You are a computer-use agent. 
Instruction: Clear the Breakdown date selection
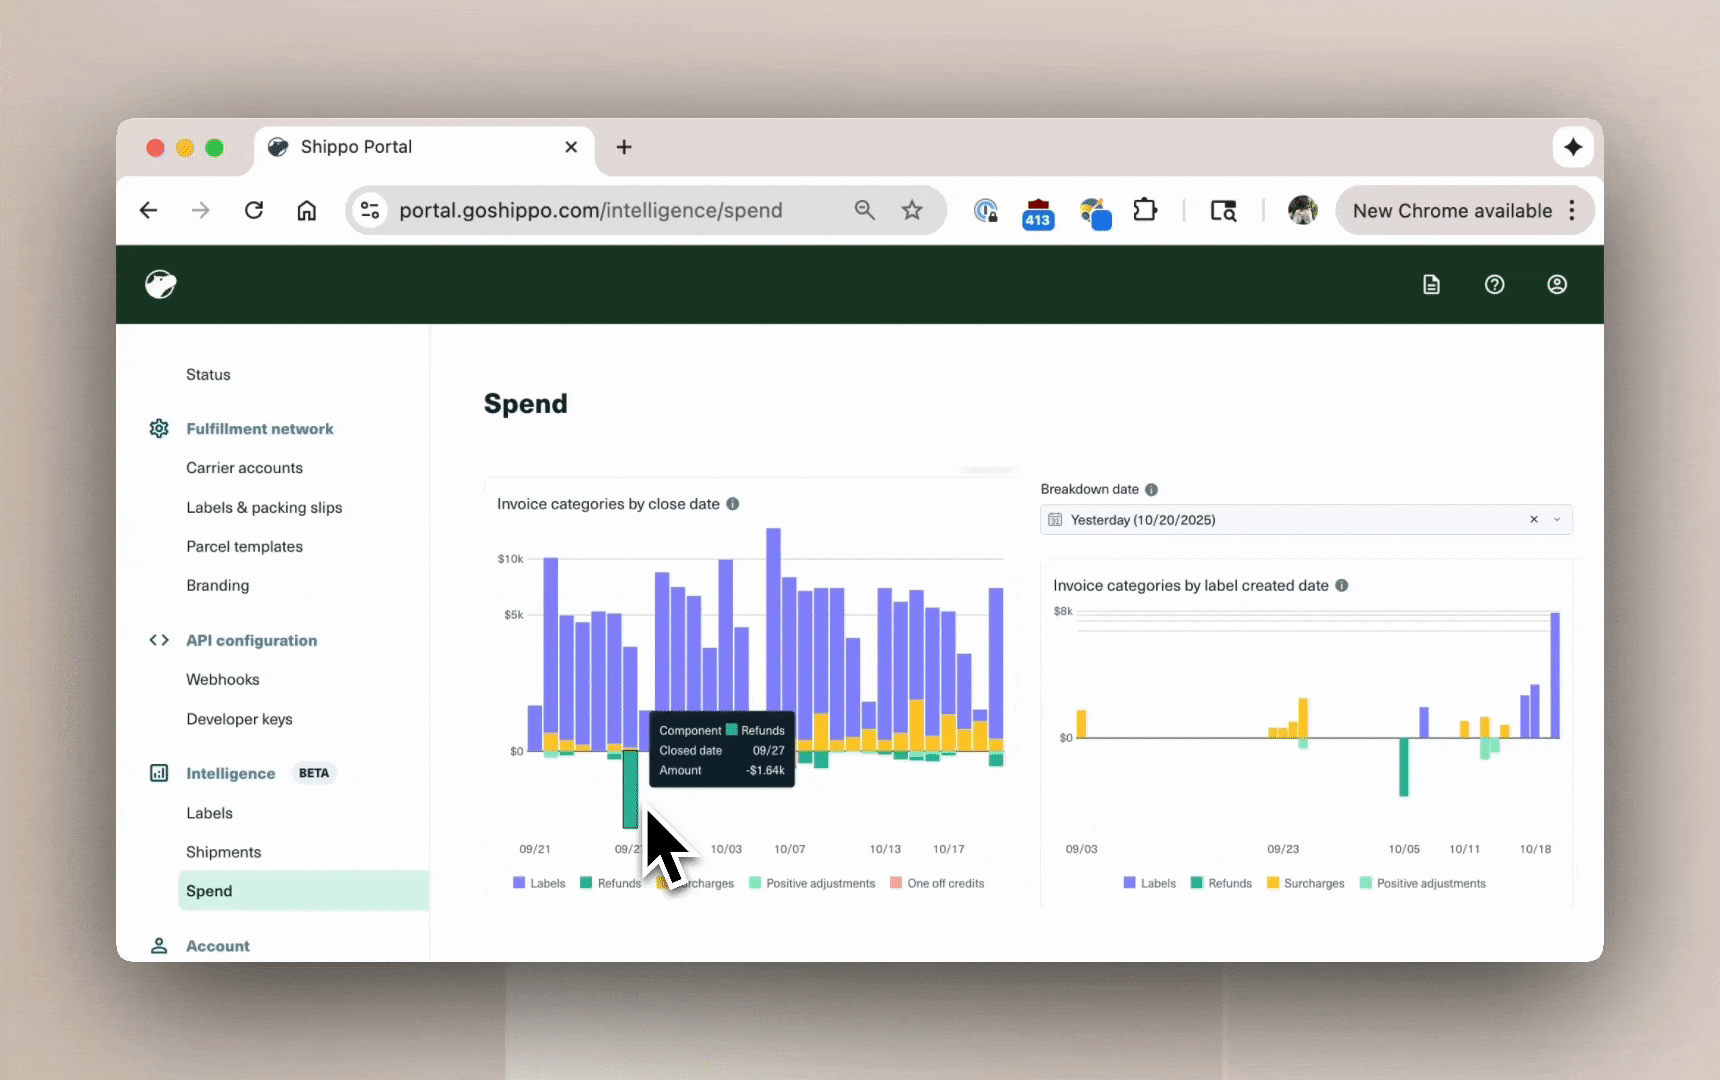coord(1534,520)
